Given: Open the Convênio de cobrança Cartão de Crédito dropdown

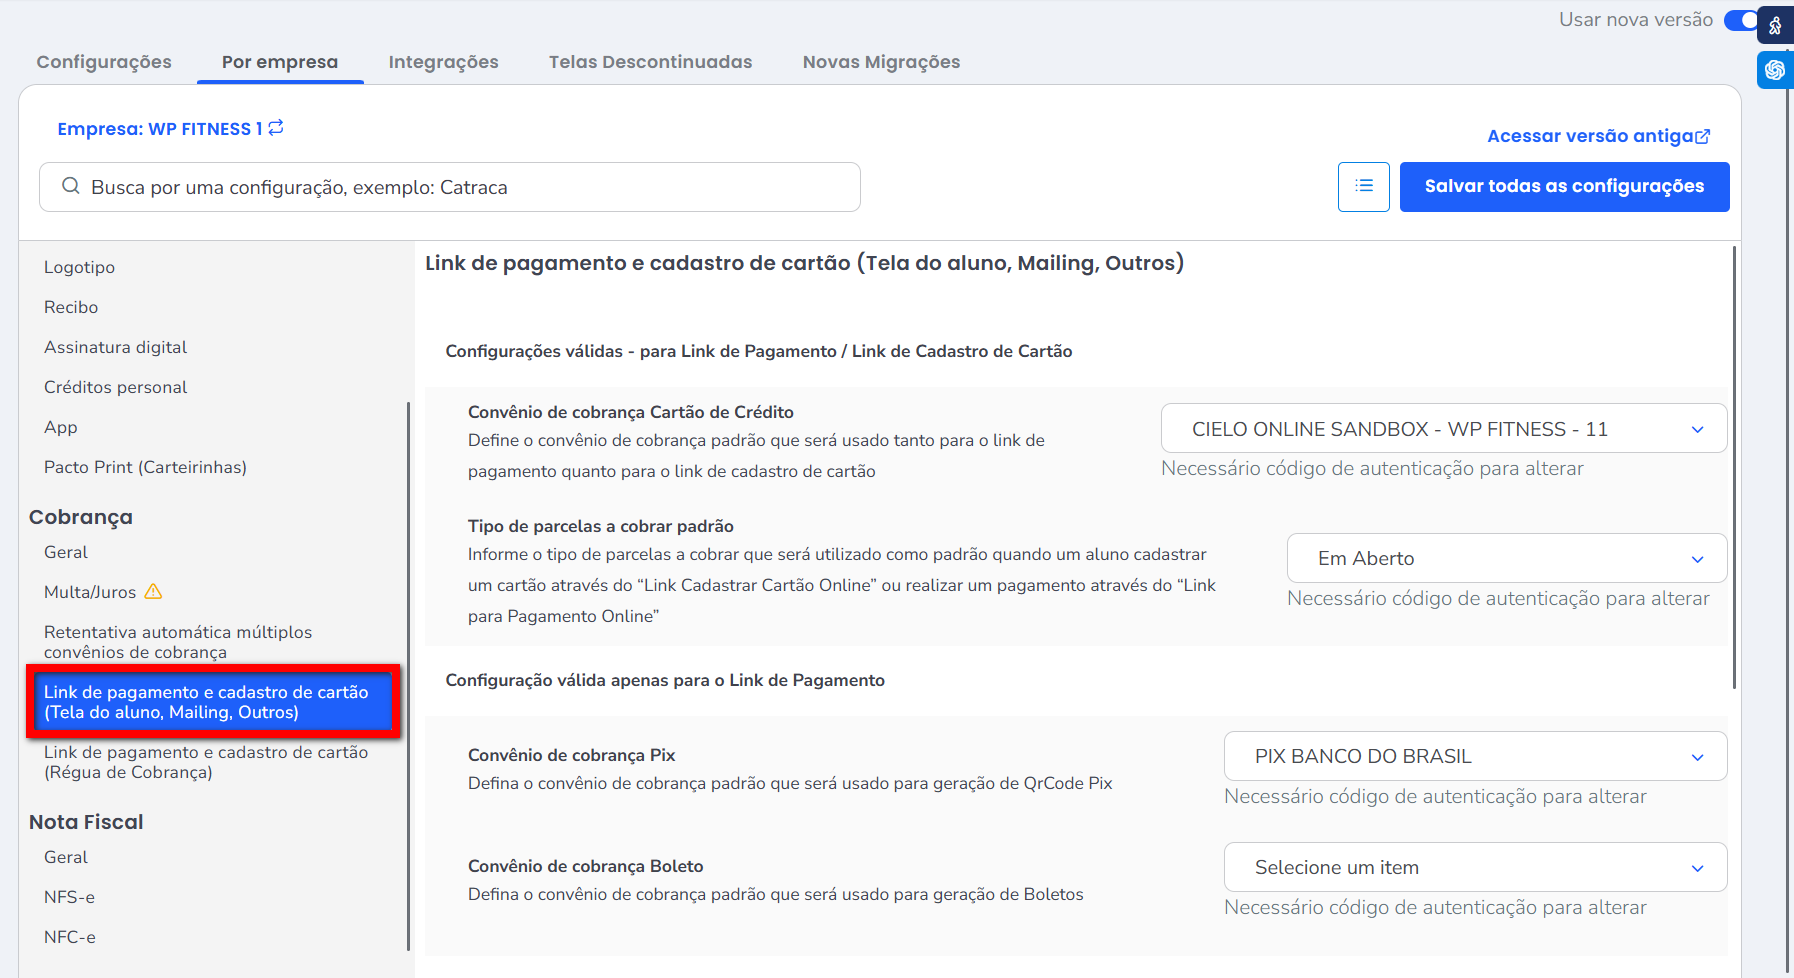Looking at the screenshot, I should pos(1443,429).
